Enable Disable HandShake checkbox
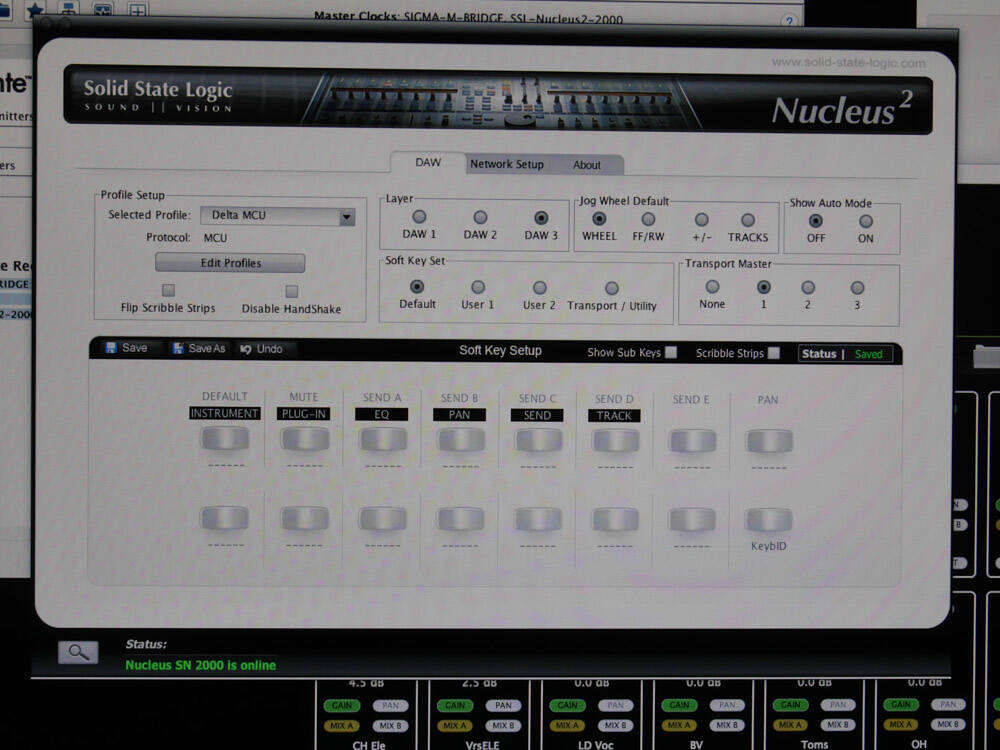 [x=291, y=291]
